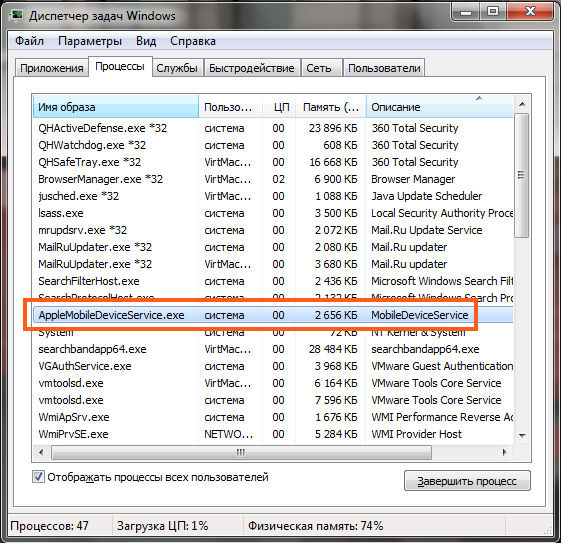Select the AppleMobileDeviceService.exe process
The image size is (561, 543).
273,315
